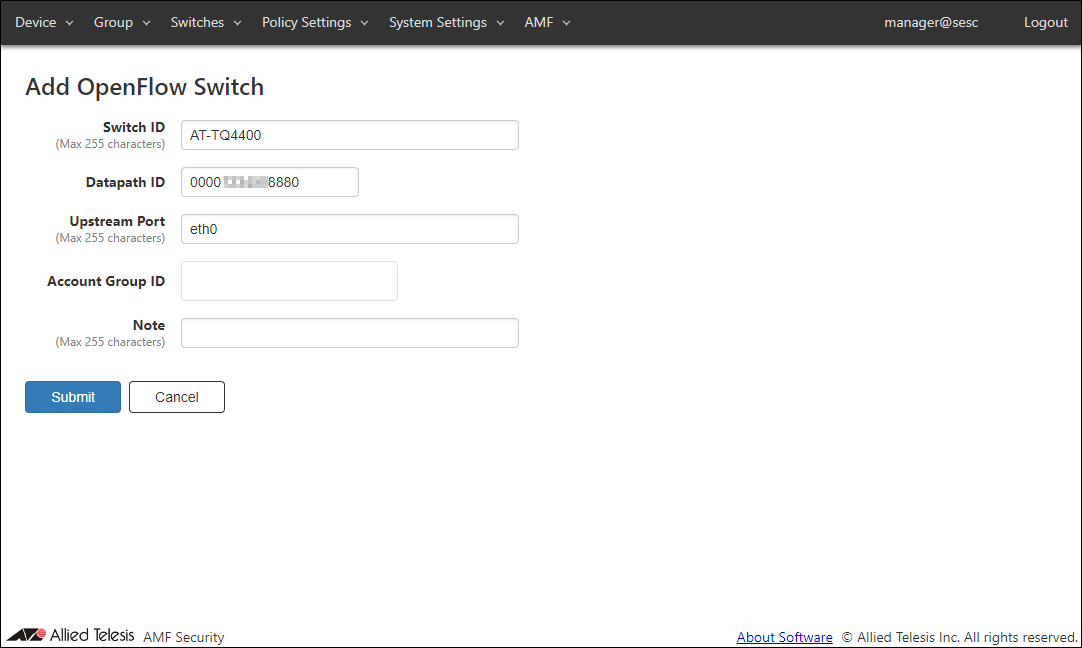This screenshot has height=648, width=1082.
Task: Click the empty Account Group ID field
Action: click(x=289, y=281)
